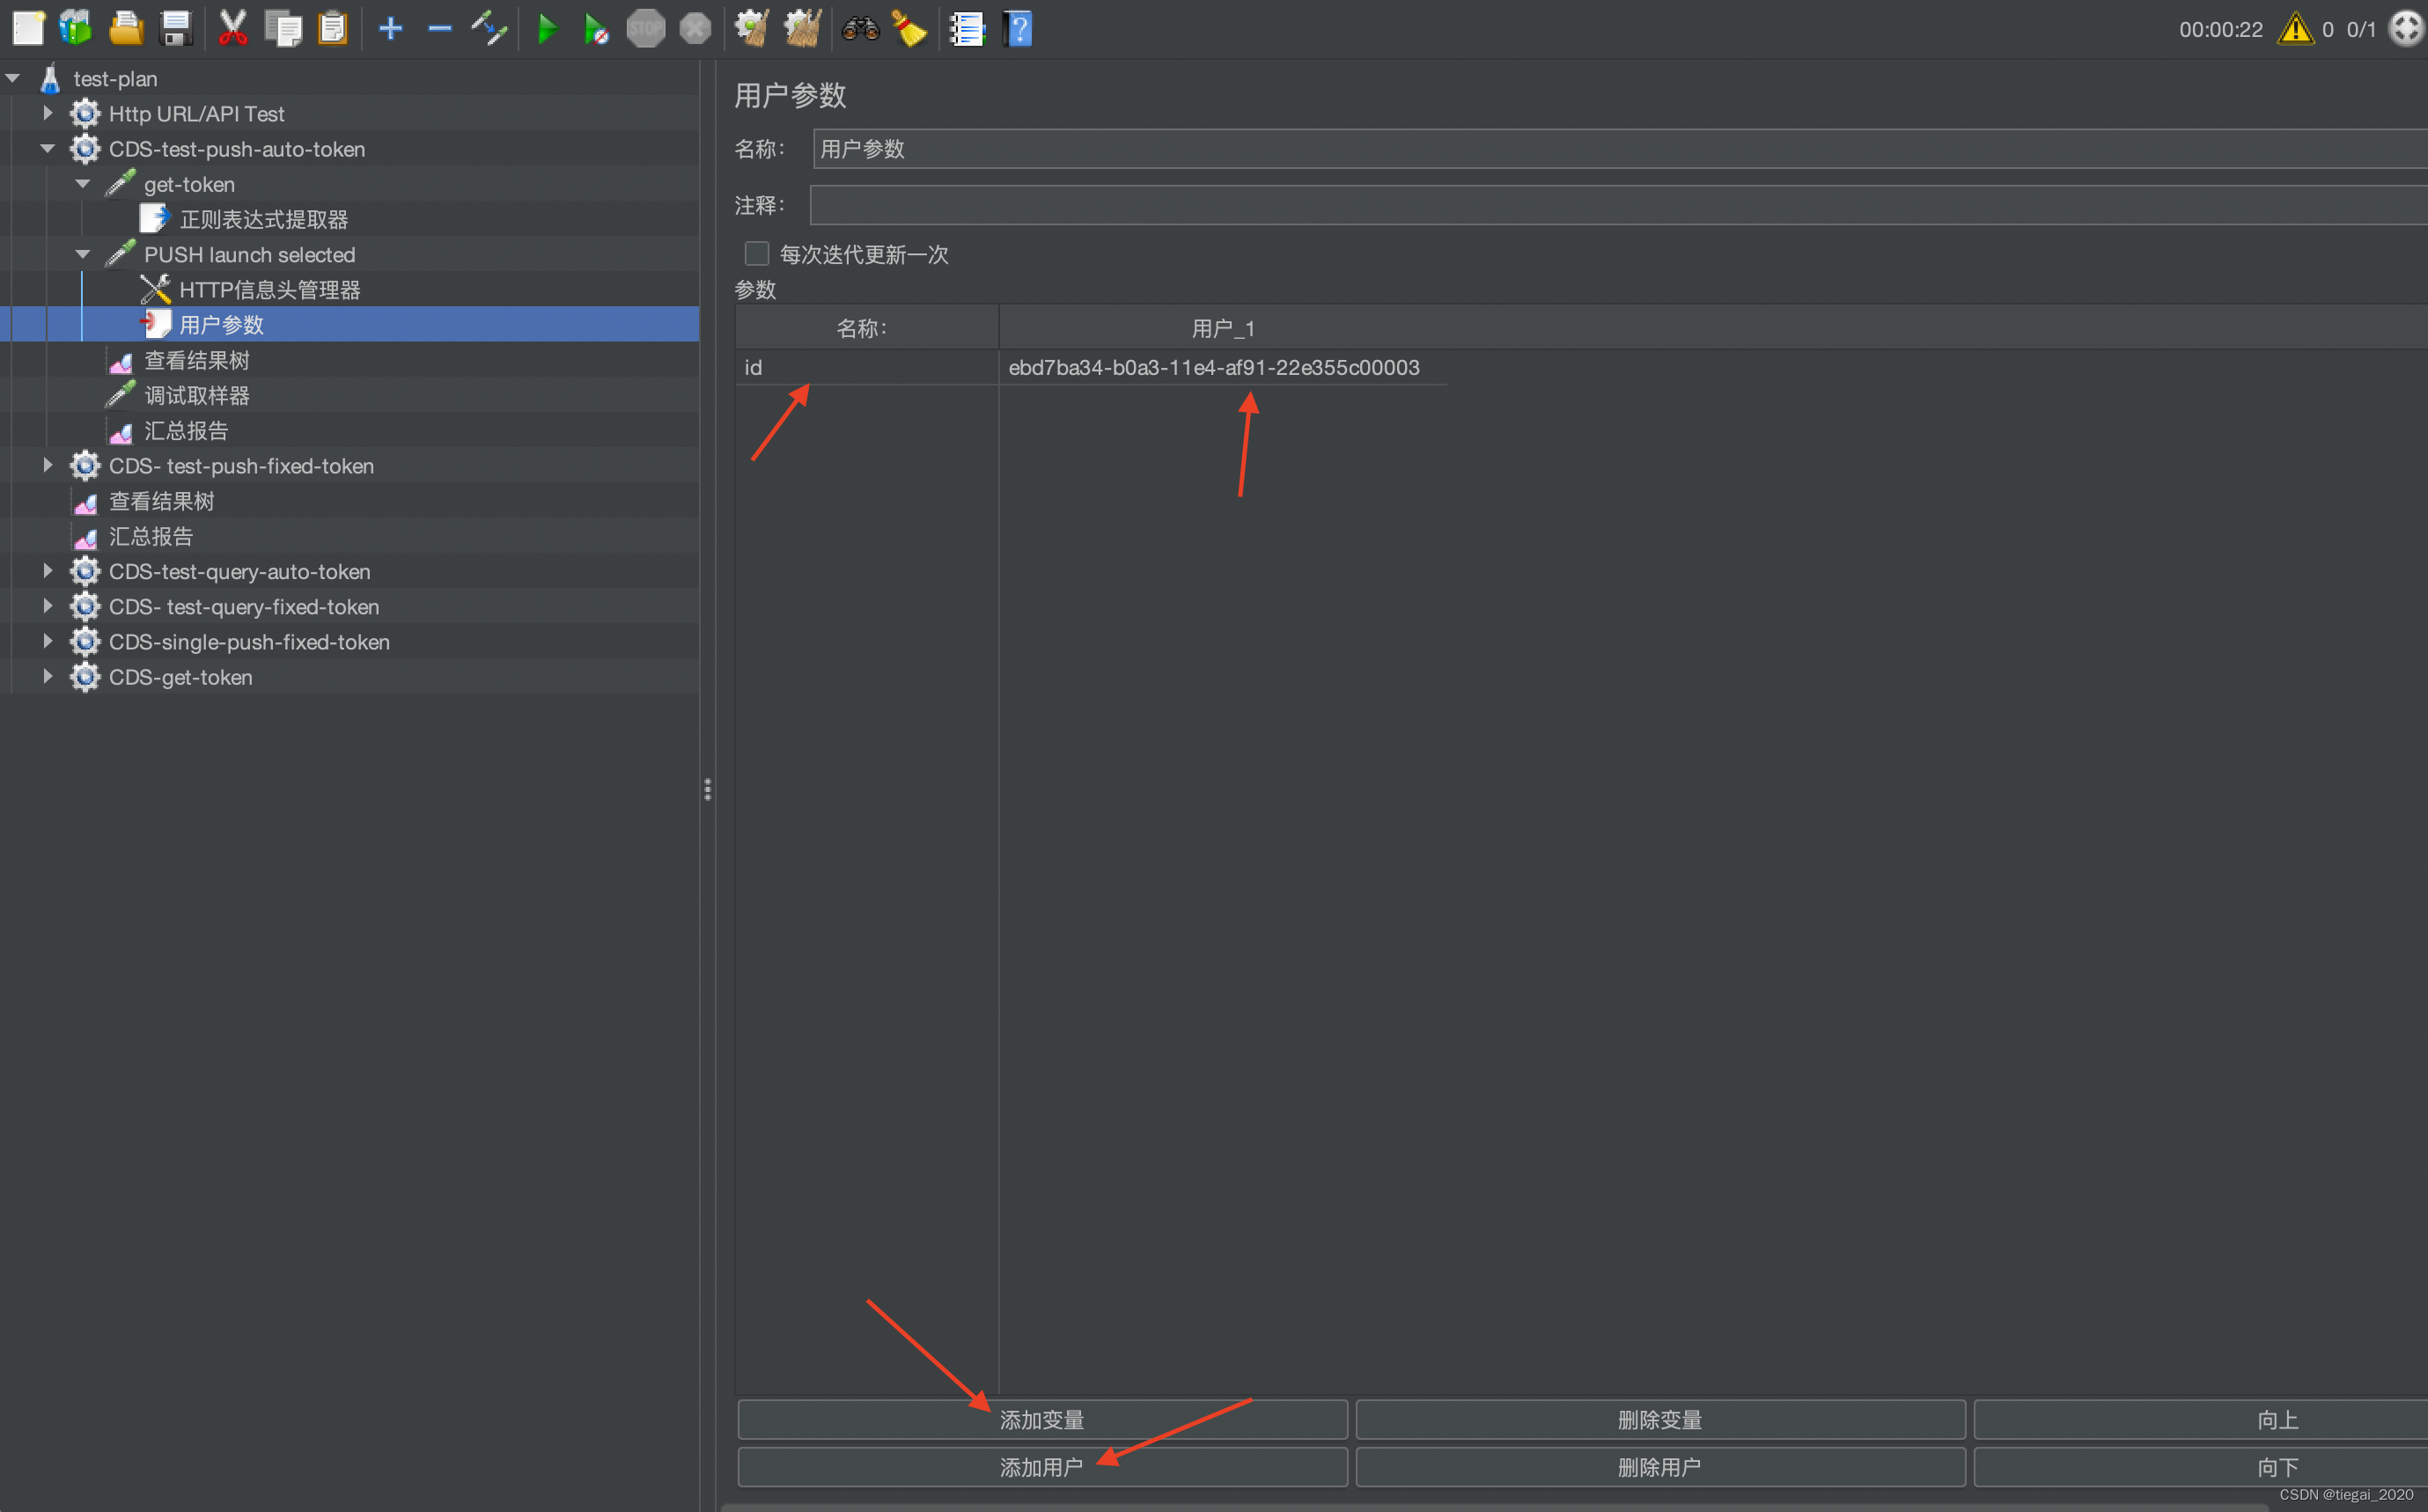Toggle the update once per iteration checkbox
The width and height of the screenshot is (2428, 1512).
[x=757, y=254]
